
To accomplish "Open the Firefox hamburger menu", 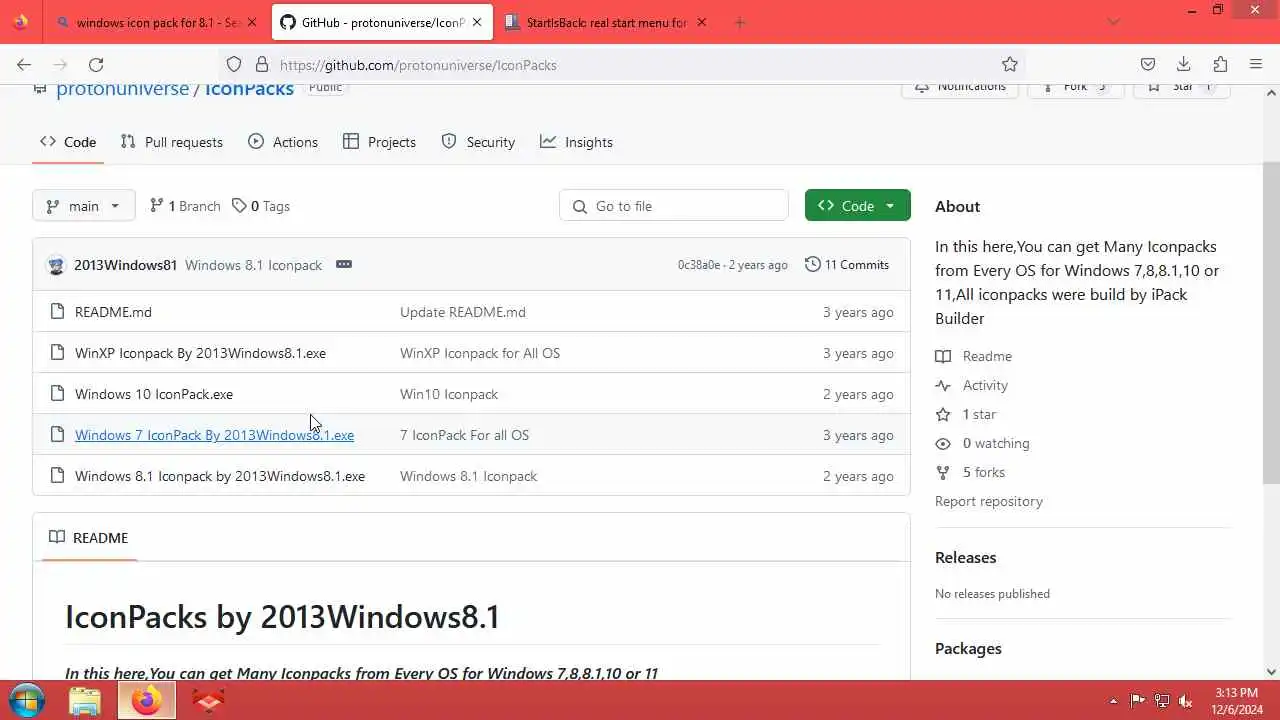I will [1256, 64].
